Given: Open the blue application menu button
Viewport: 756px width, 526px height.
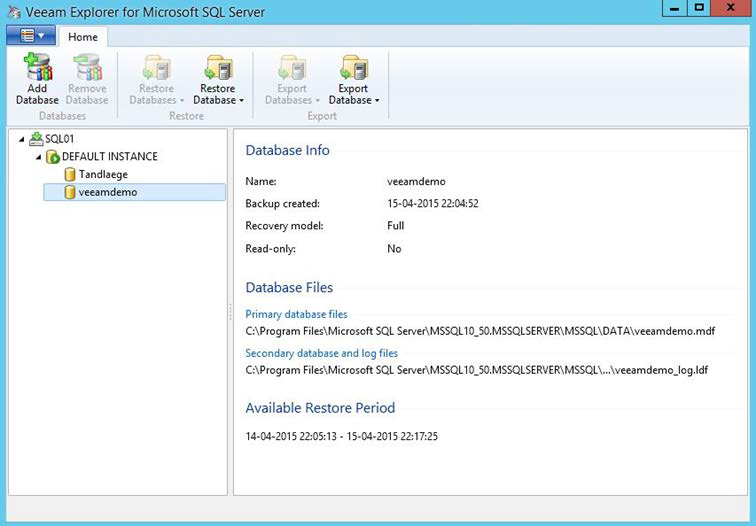Looking at the screenshot, I should click(x=31, y=36).
